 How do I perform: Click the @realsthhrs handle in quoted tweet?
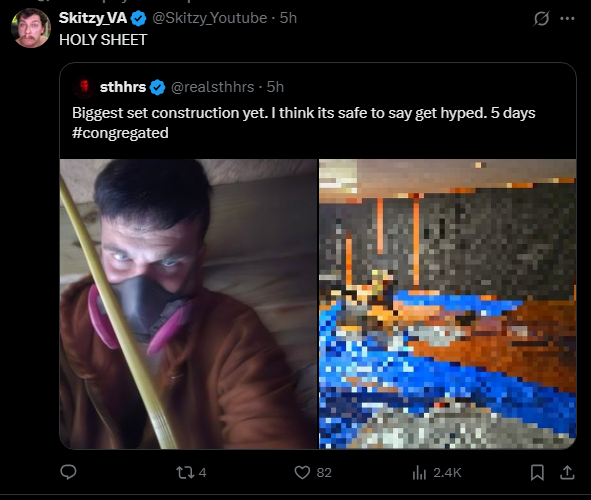click(x=213, y=87)
